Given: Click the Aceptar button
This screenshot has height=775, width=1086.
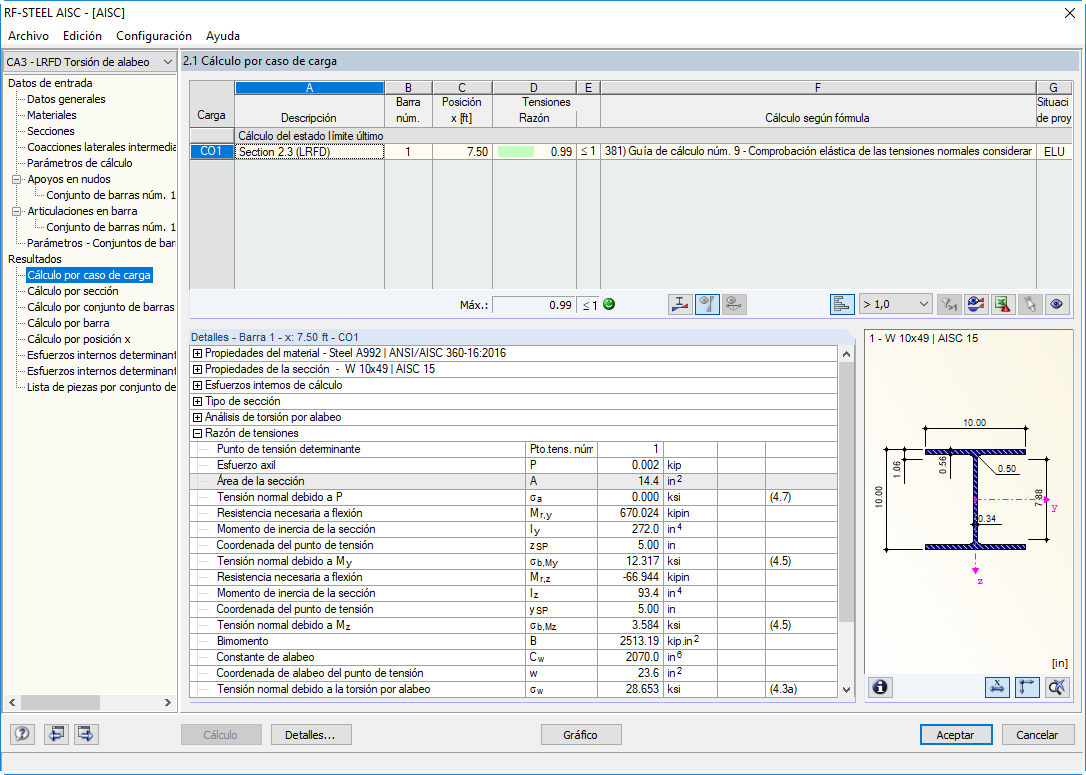Looking at the screenshot, I should (956, 735).
